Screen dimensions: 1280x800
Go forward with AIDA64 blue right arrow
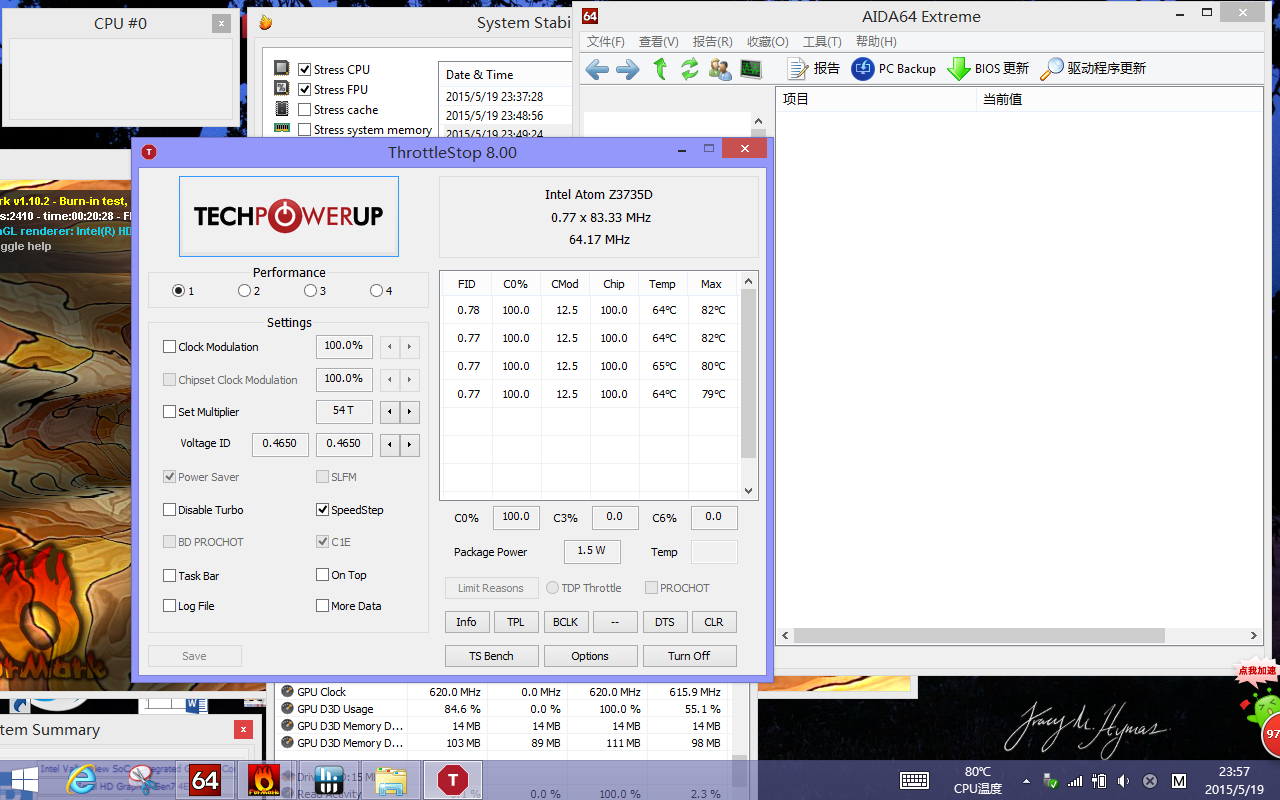click(627, 69)
